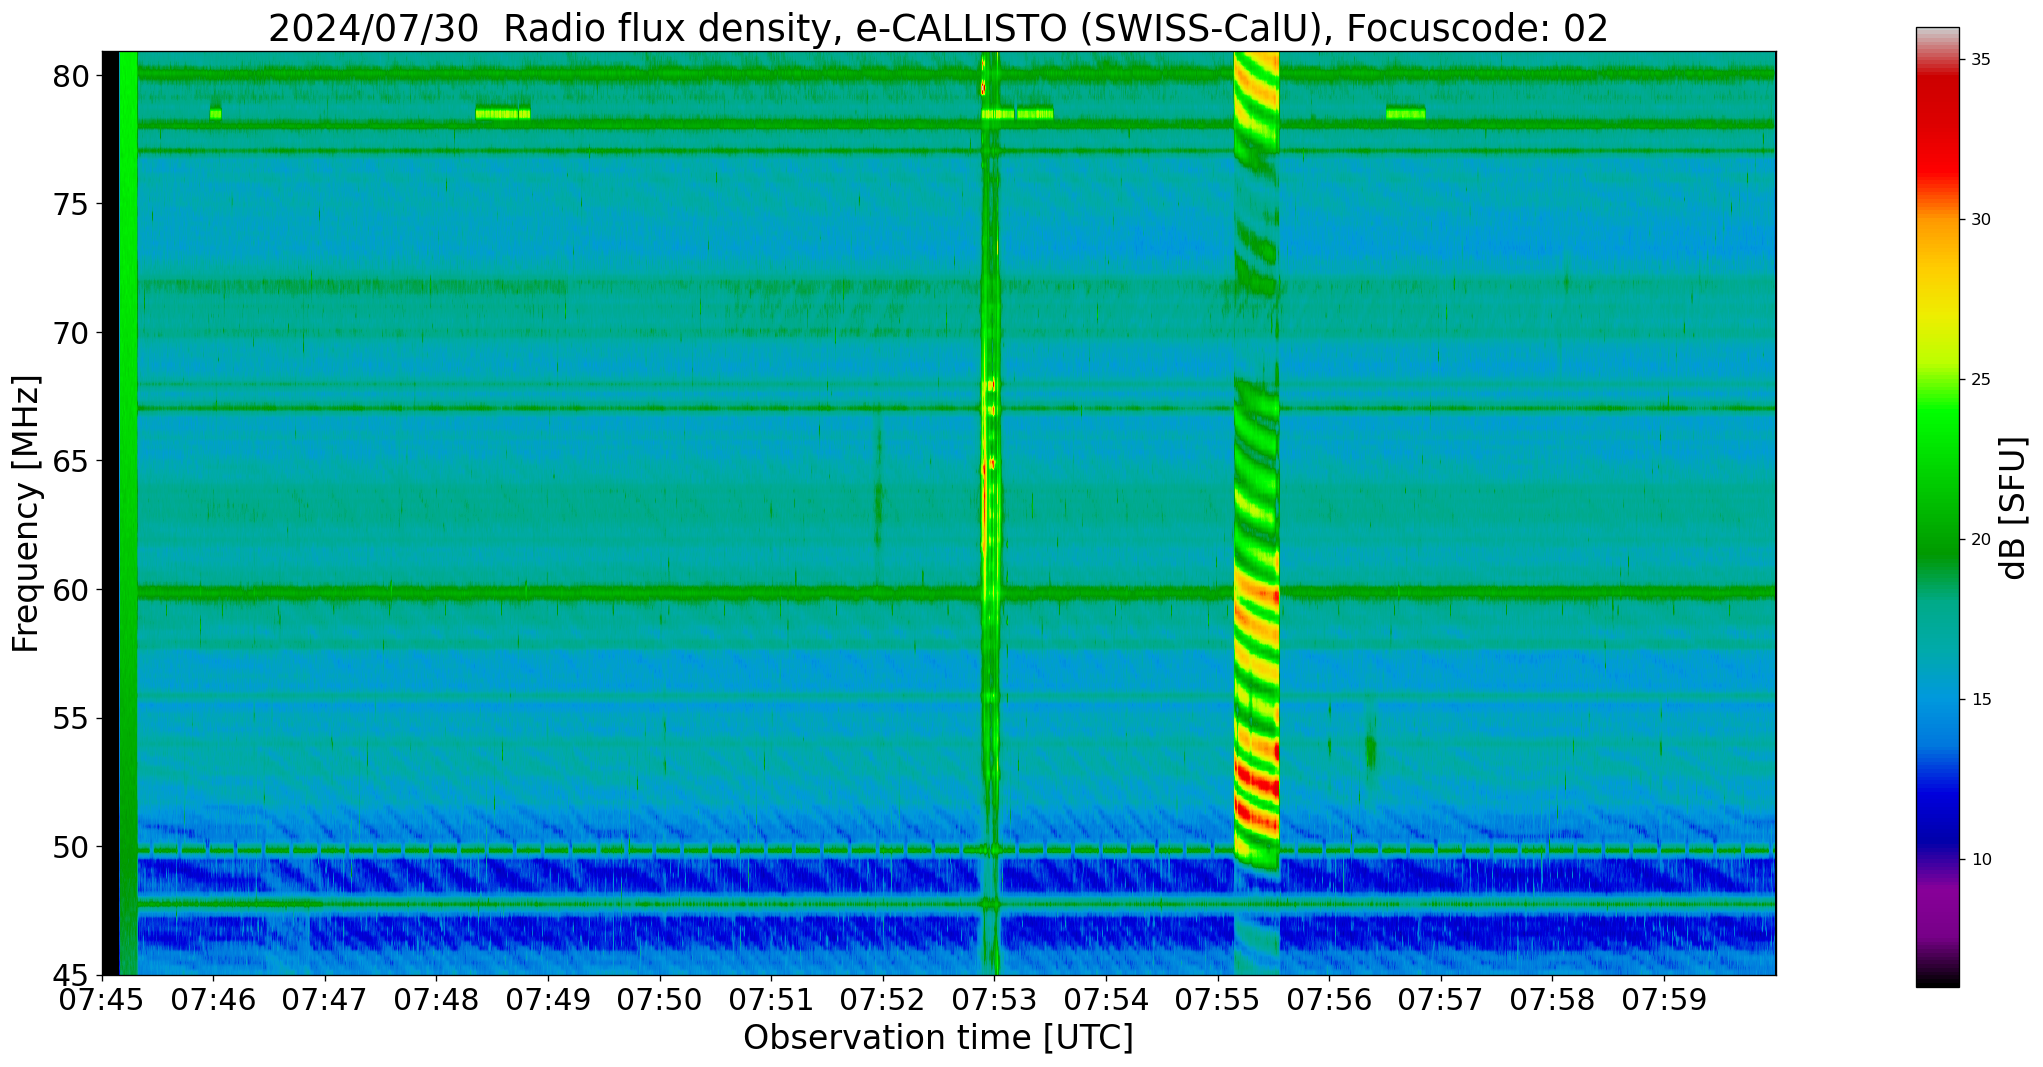
Task: Click the "Frequency [MHz]" axis label
Action: (x=26, y=513)
